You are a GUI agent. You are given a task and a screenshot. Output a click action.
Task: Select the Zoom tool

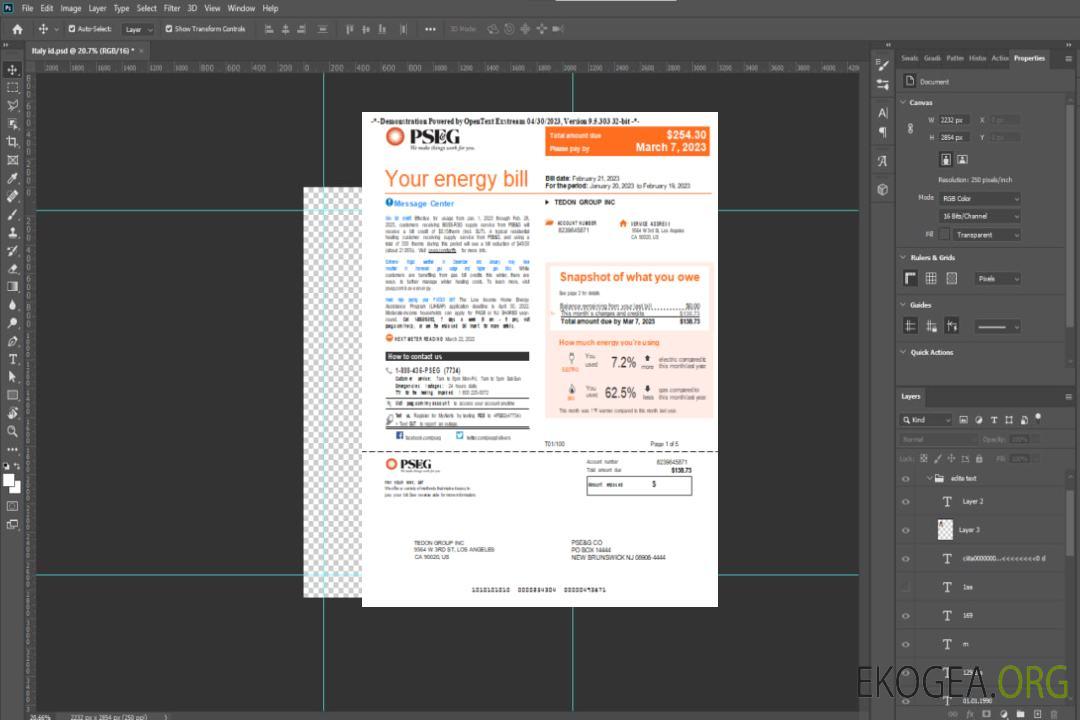13,431
